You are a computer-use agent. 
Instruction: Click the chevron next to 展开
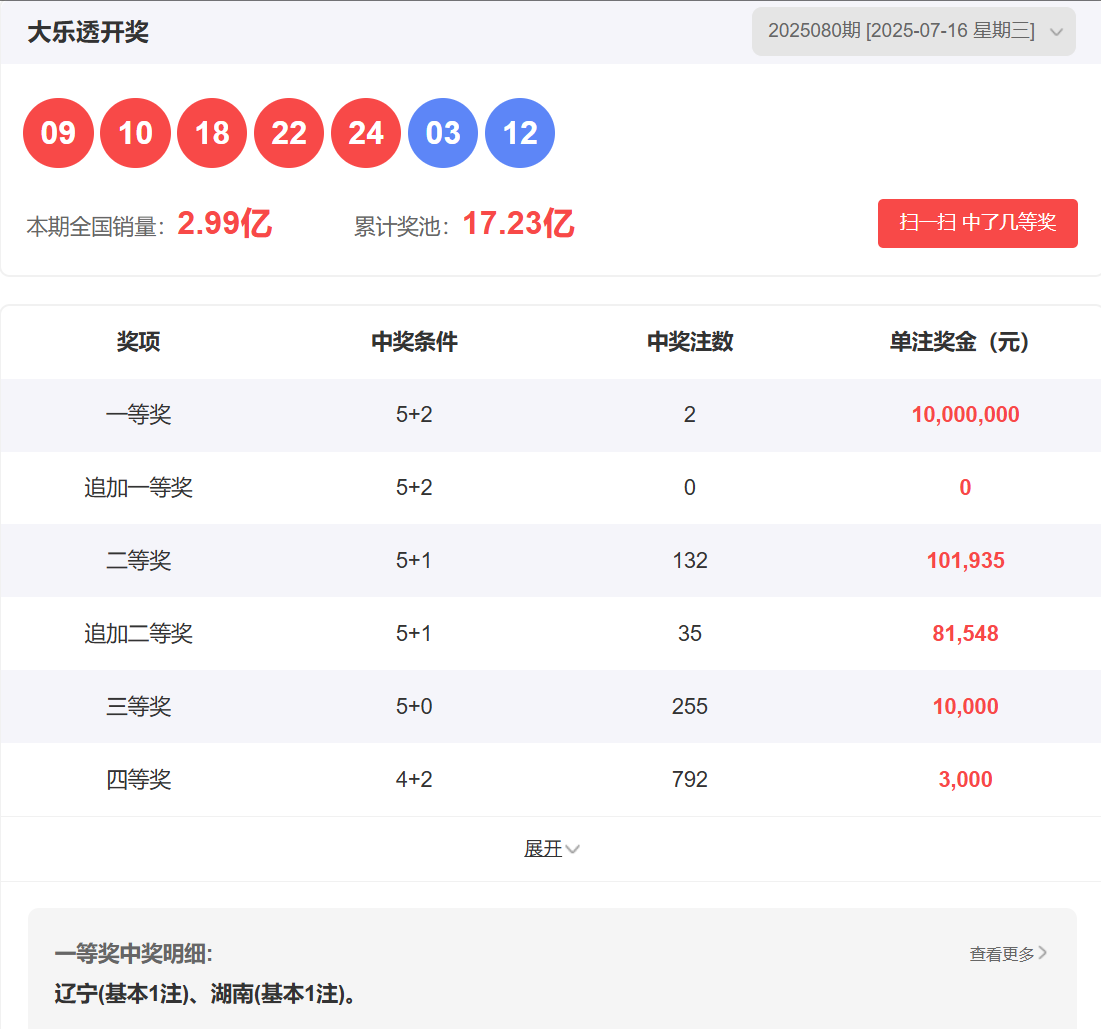[x=573, y=849]
